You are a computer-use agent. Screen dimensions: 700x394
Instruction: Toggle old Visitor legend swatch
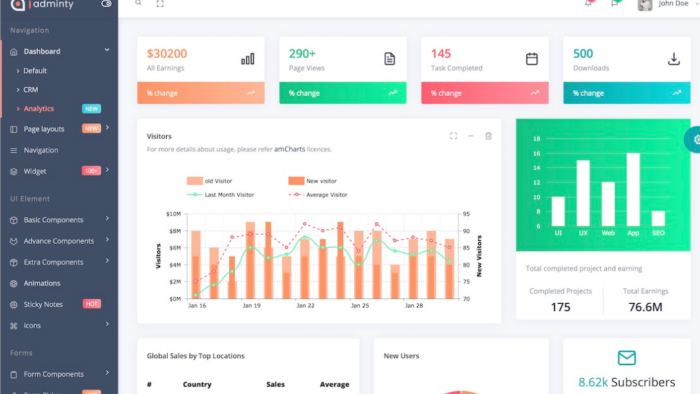(x=195, y=181)
